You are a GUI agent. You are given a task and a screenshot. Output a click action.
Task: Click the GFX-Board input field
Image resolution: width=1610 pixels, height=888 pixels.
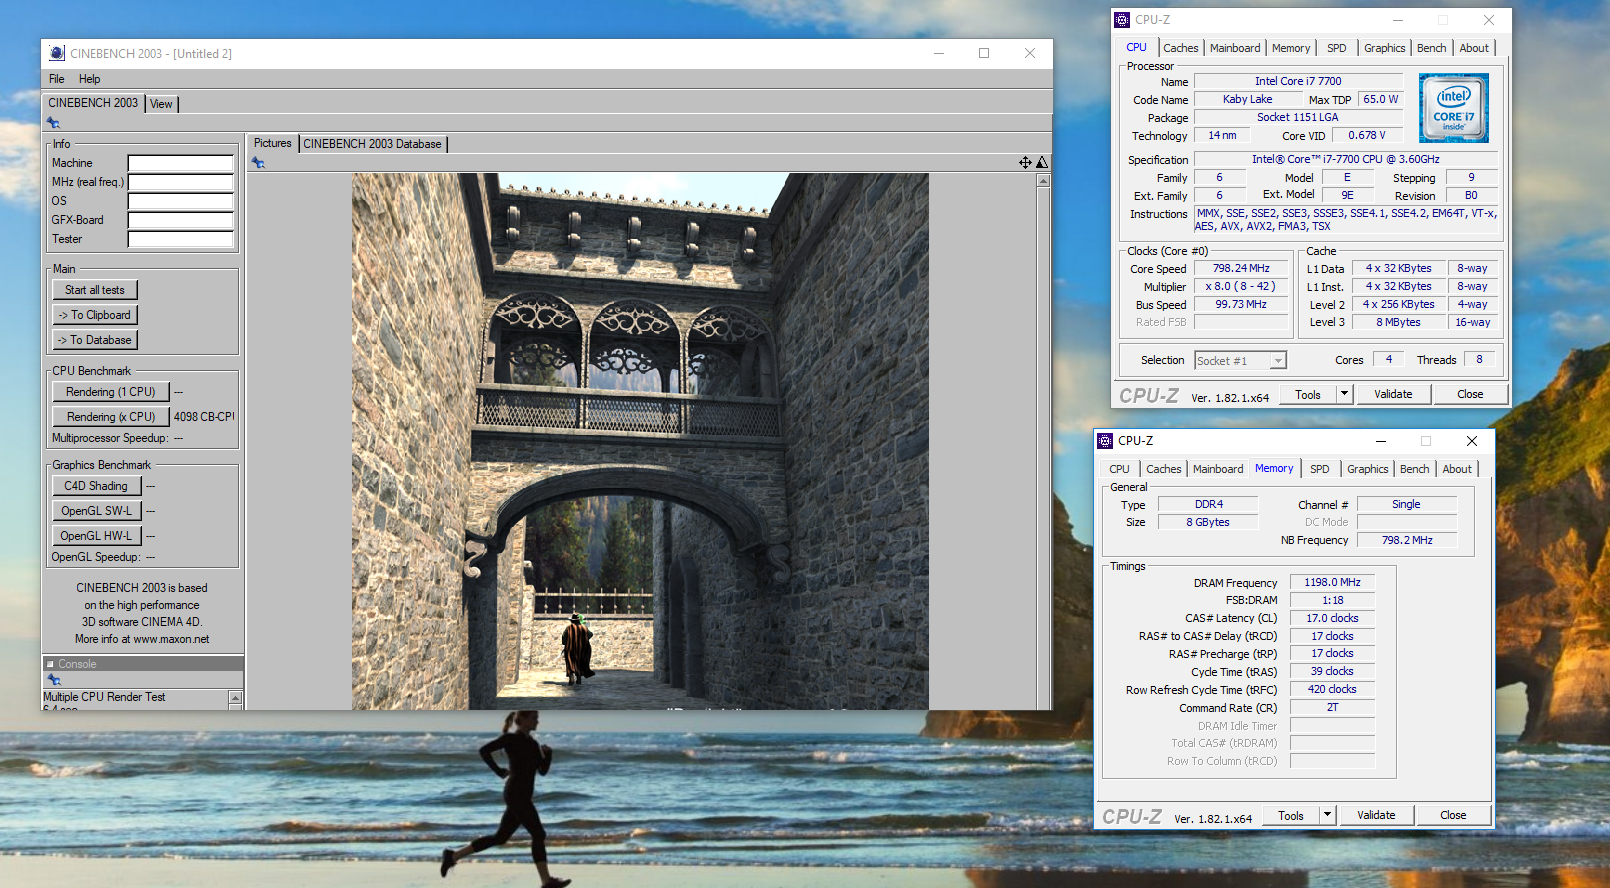point(180,220)
